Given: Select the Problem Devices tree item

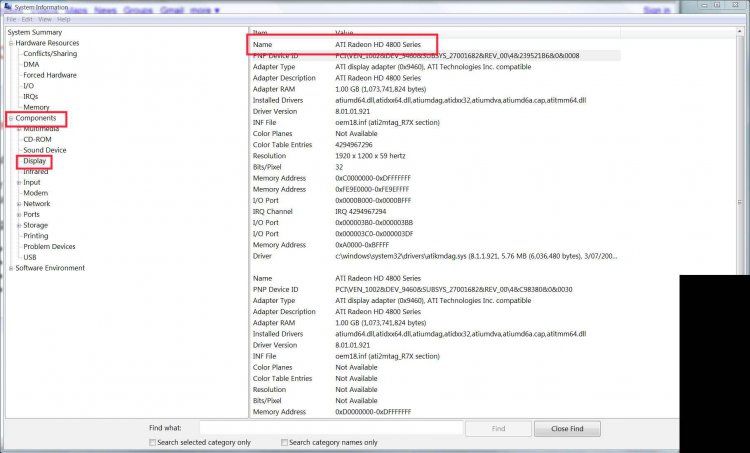Looking at the screenshot, I should [x=49, y=246].
